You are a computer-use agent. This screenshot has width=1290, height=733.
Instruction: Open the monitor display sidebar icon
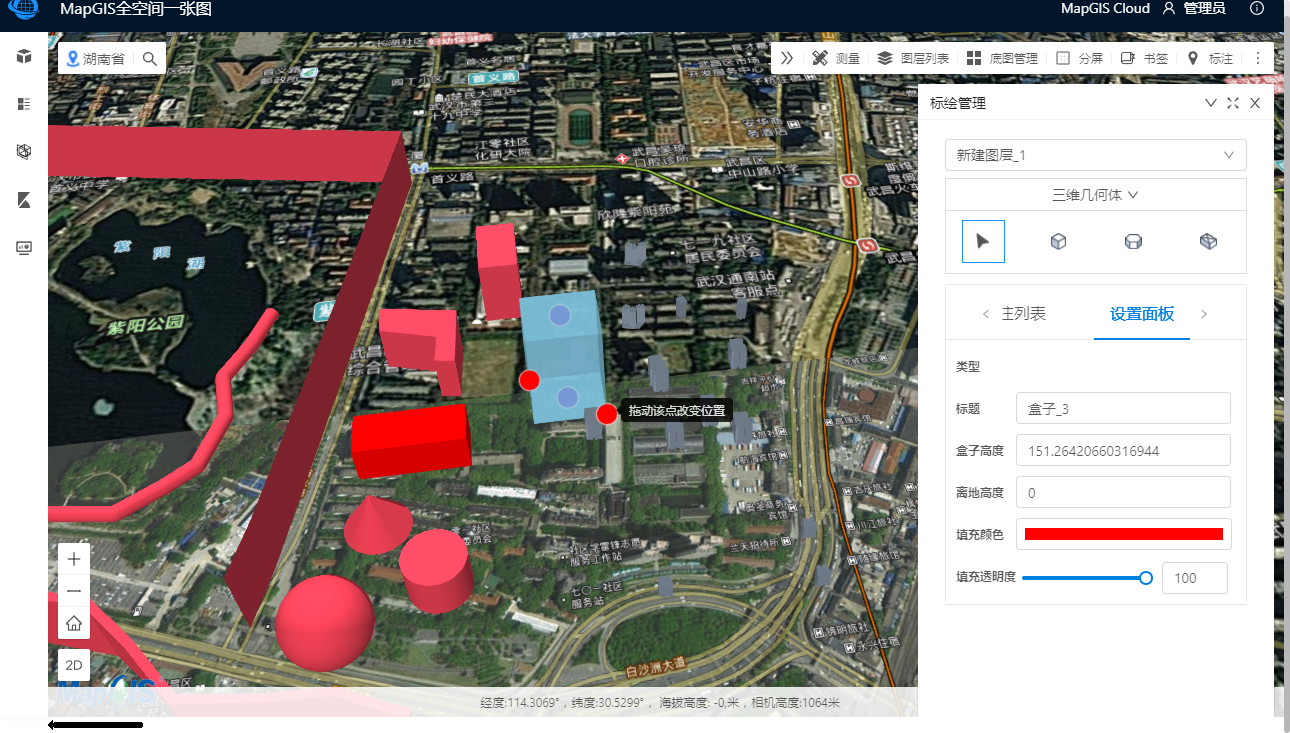(24, 248)
